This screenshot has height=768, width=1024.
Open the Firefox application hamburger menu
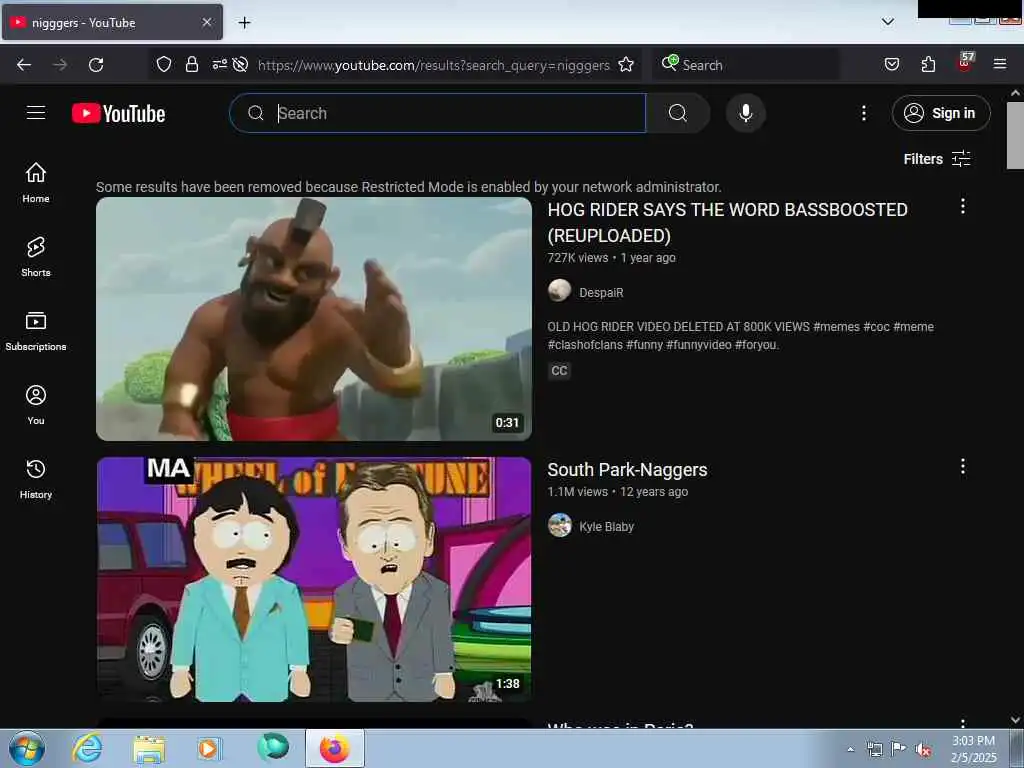(x=1000, y=64)
